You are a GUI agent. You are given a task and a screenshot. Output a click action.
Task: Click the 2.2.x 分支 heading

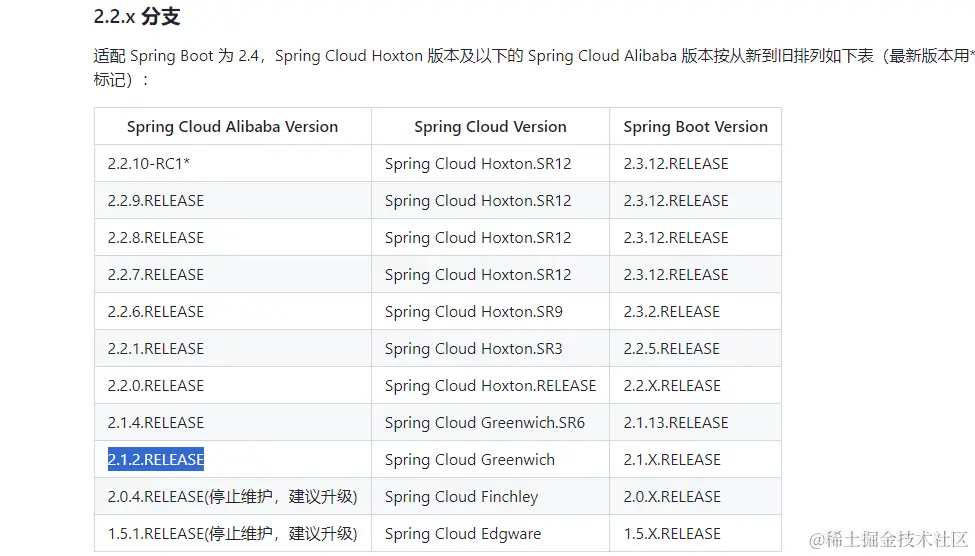tap(137, 17)
